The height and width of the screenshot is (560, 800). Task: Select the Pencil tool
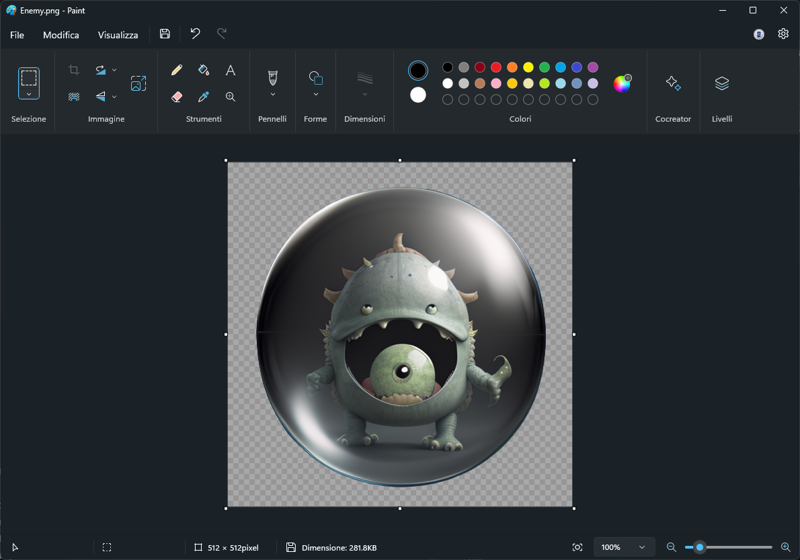click(177, 71)
